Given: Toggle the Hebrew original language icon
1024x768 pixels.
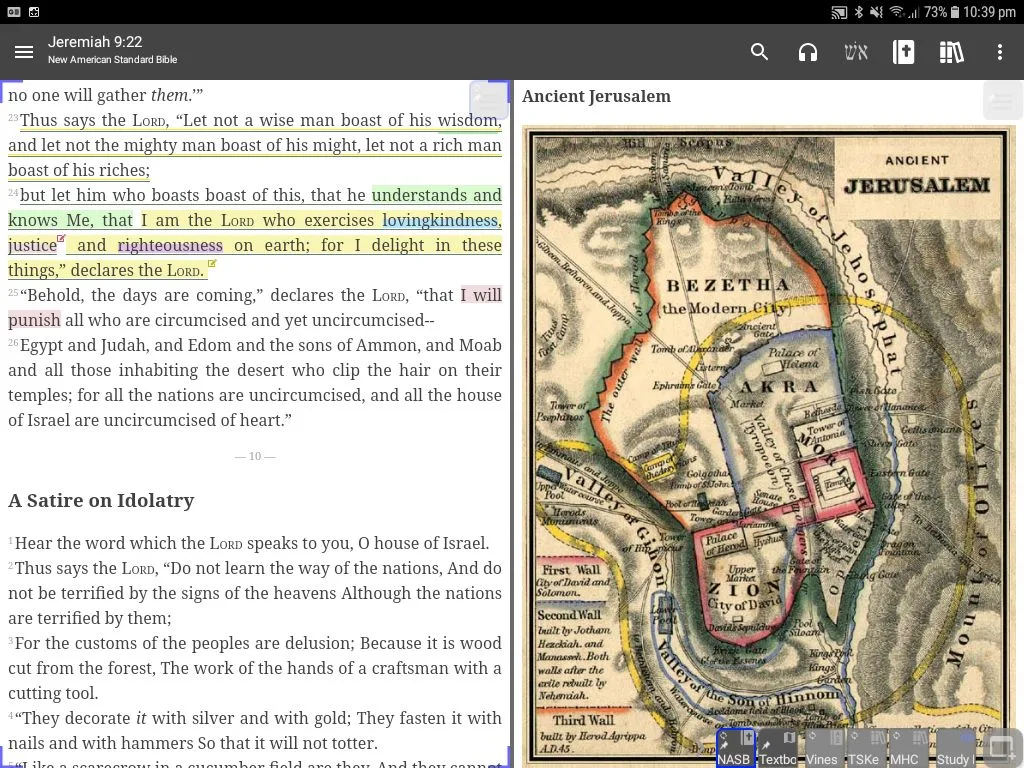Looking at the screenshot, I should (x=856, y=52).
